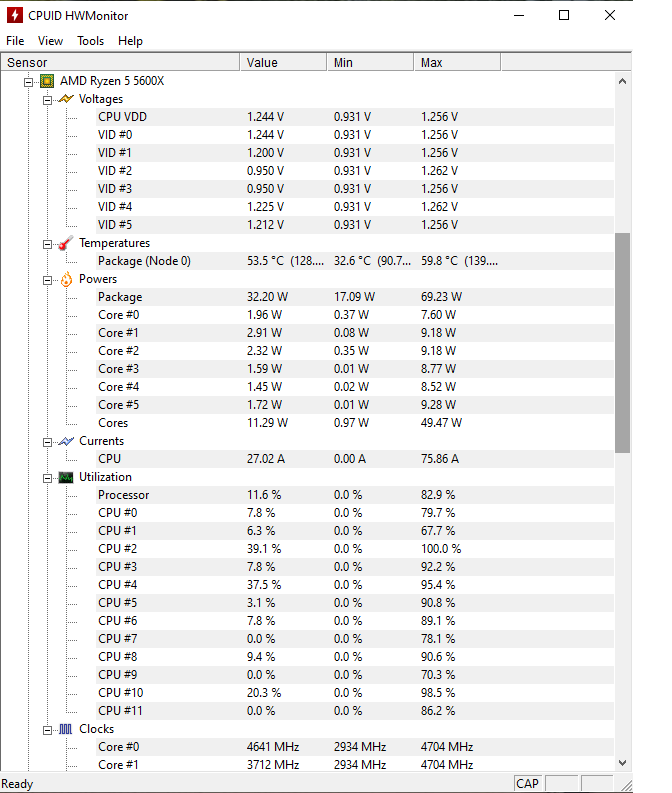Image resolution: width=672 pixels, height=793 pixels.
Task: Click the Temperatures thermometer icon
Action: pyautogui.click(x=66, y=243)
